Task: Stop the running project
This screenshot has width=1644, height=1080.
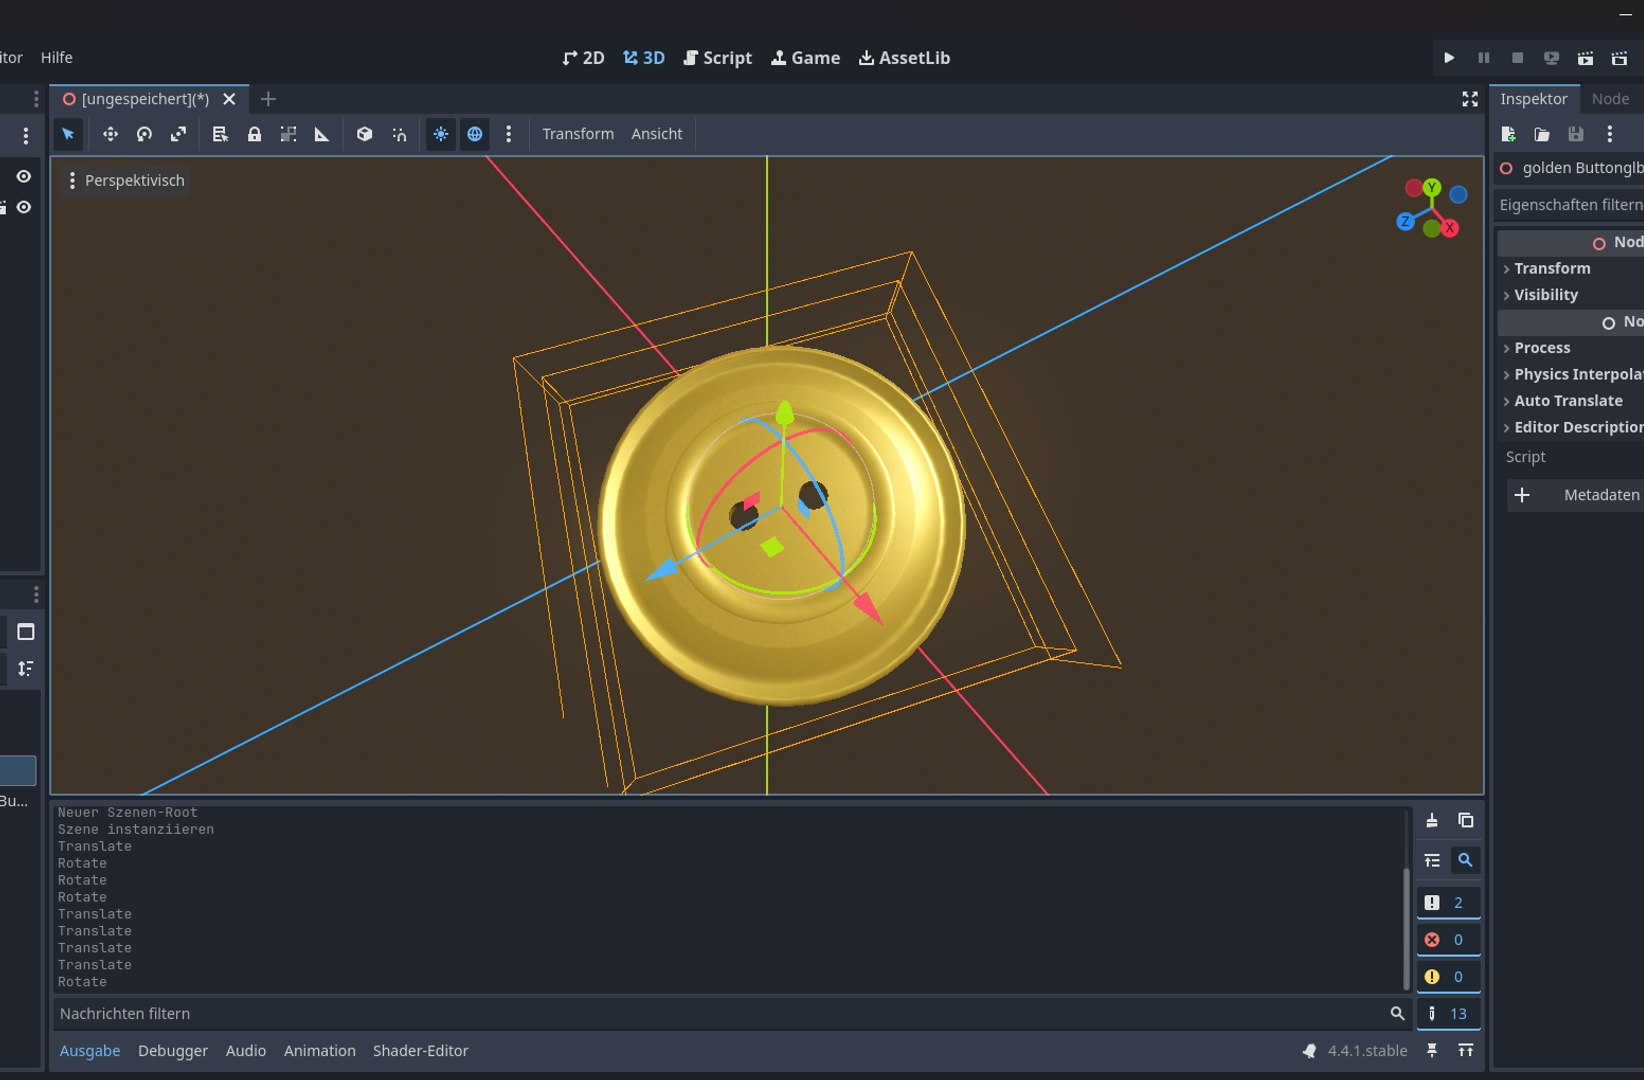Action: tap(1517, 58)
